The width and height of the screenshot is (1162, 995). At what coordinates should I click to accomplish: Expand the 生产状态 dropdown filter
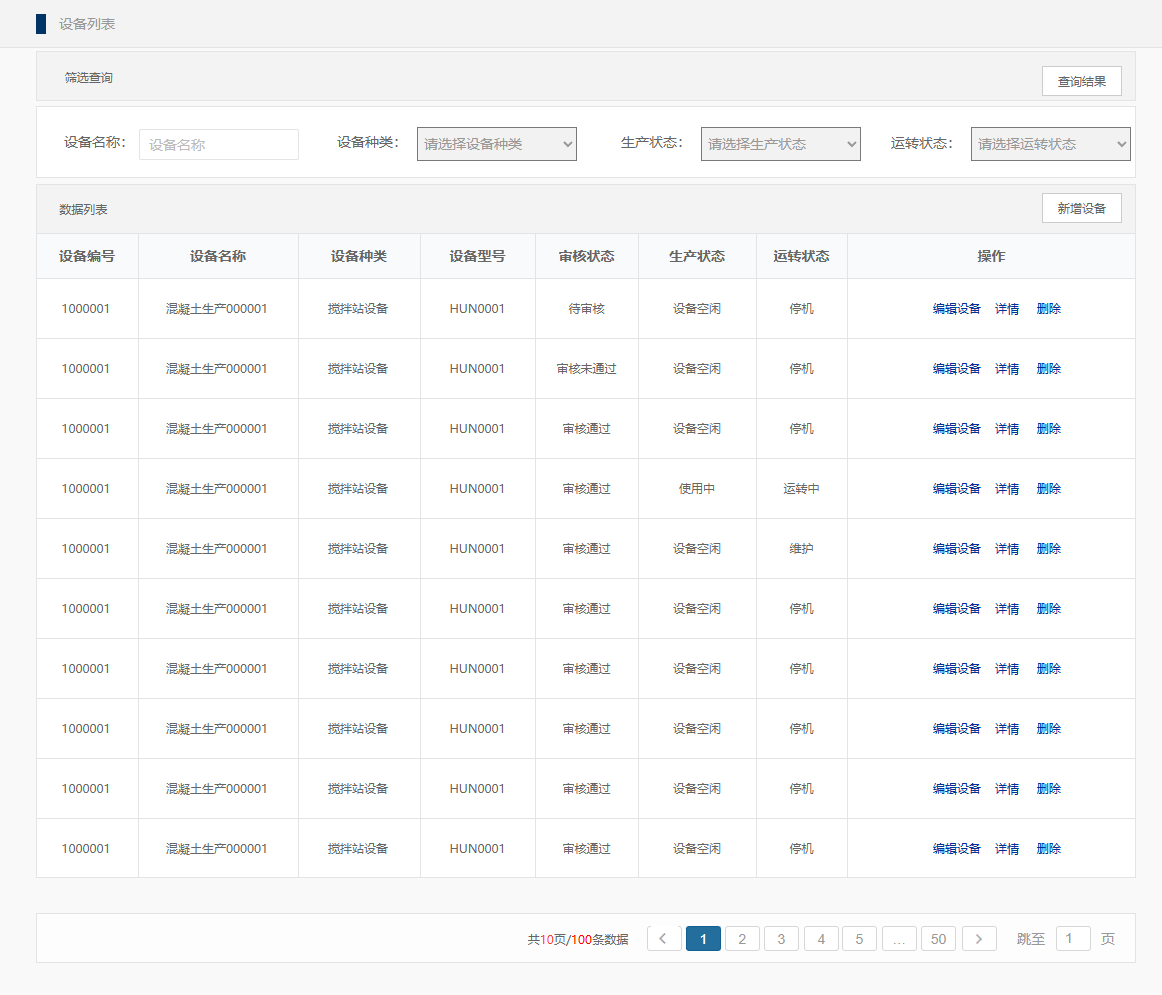point(780,144)
